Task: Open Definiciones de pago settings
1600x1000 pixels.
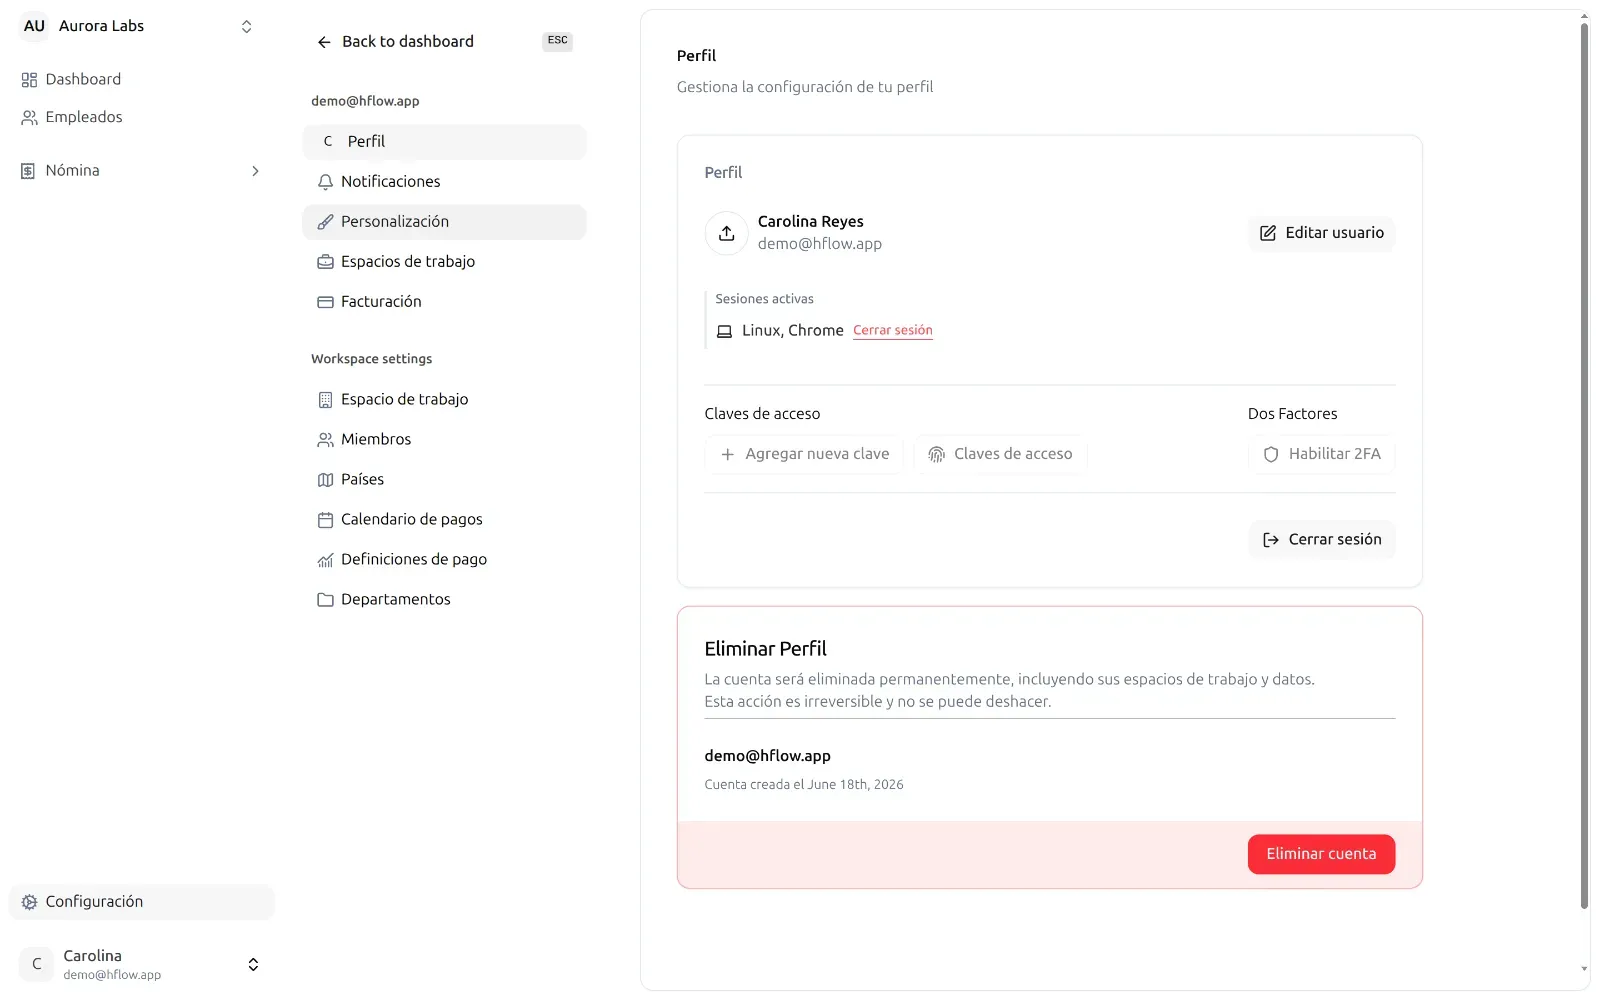Action: [444, 560]
